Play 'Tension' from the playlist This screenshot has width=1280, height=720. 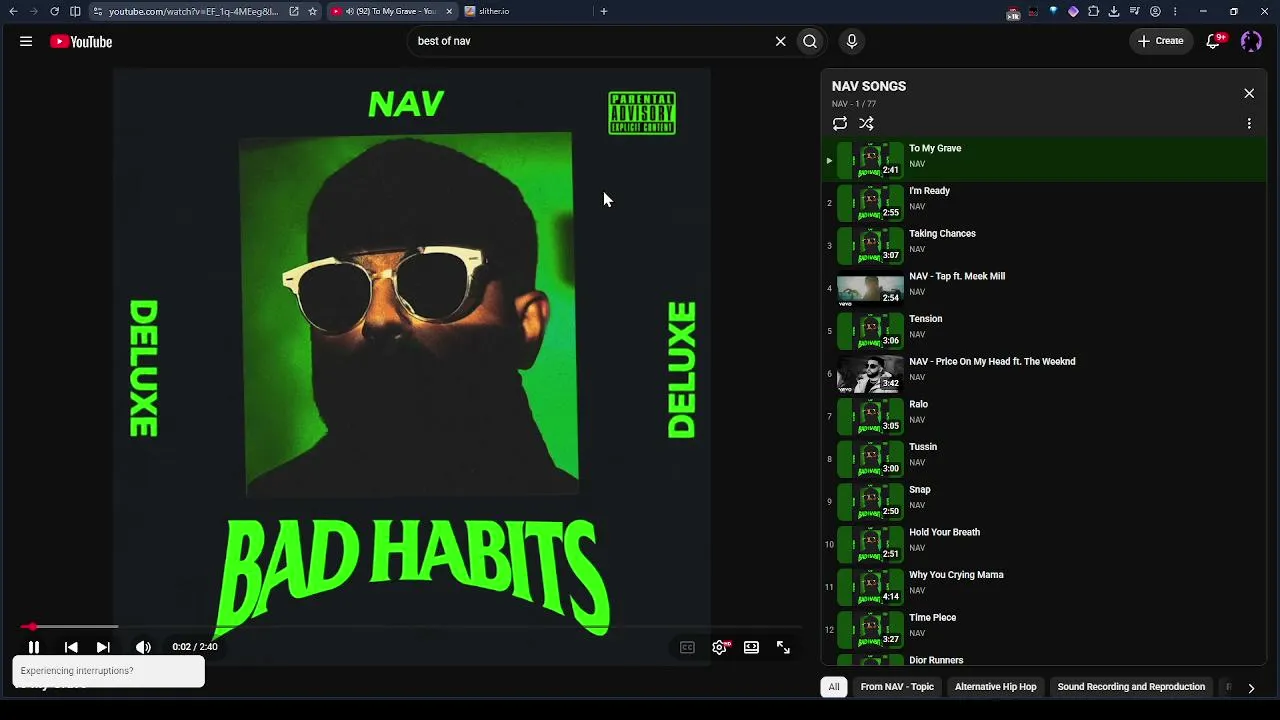click(1044, 331)
